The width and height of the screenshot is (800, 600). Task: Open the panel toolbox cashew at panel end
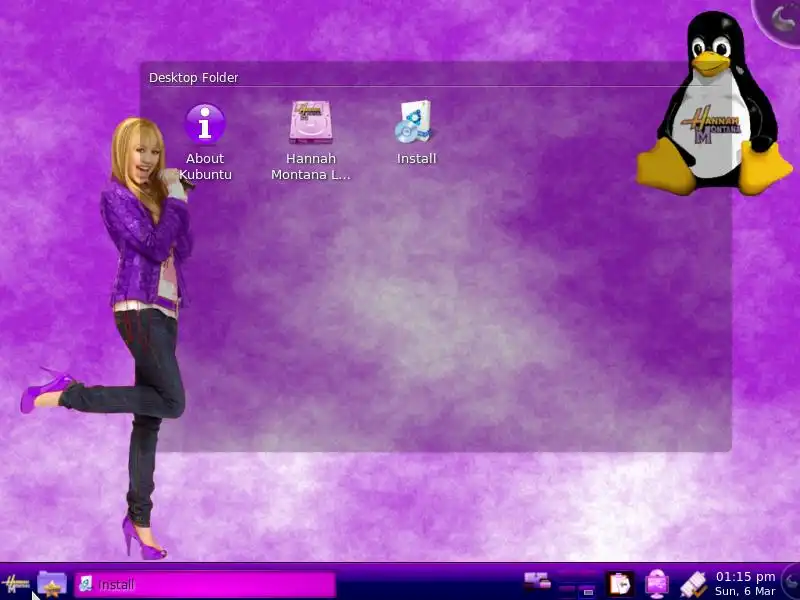click(x=792, y=582)
